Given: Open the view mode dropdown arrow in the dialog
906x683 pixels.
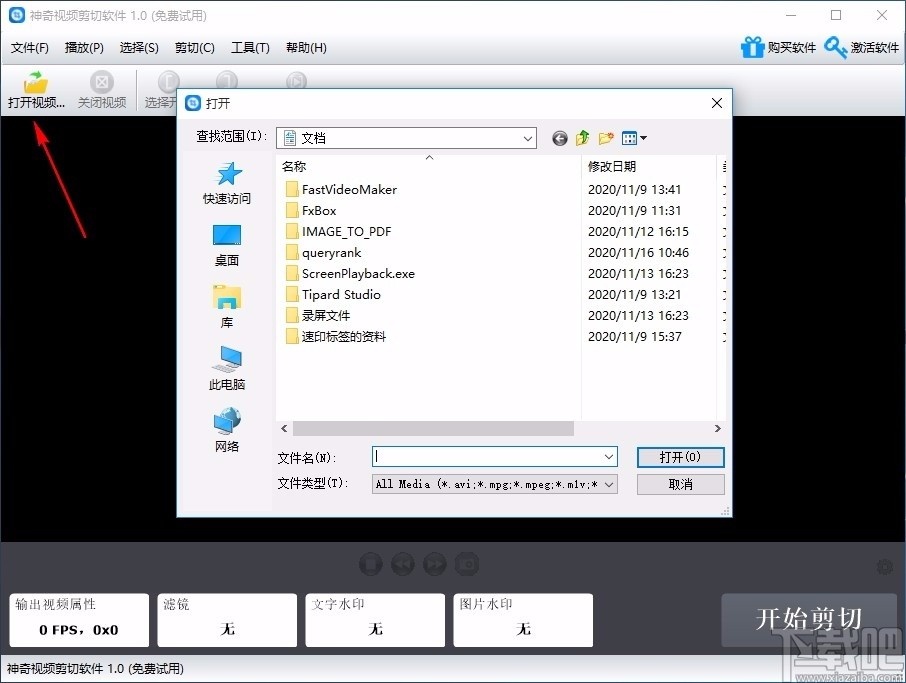Looking at the screenshot, I should click(644, 137).
